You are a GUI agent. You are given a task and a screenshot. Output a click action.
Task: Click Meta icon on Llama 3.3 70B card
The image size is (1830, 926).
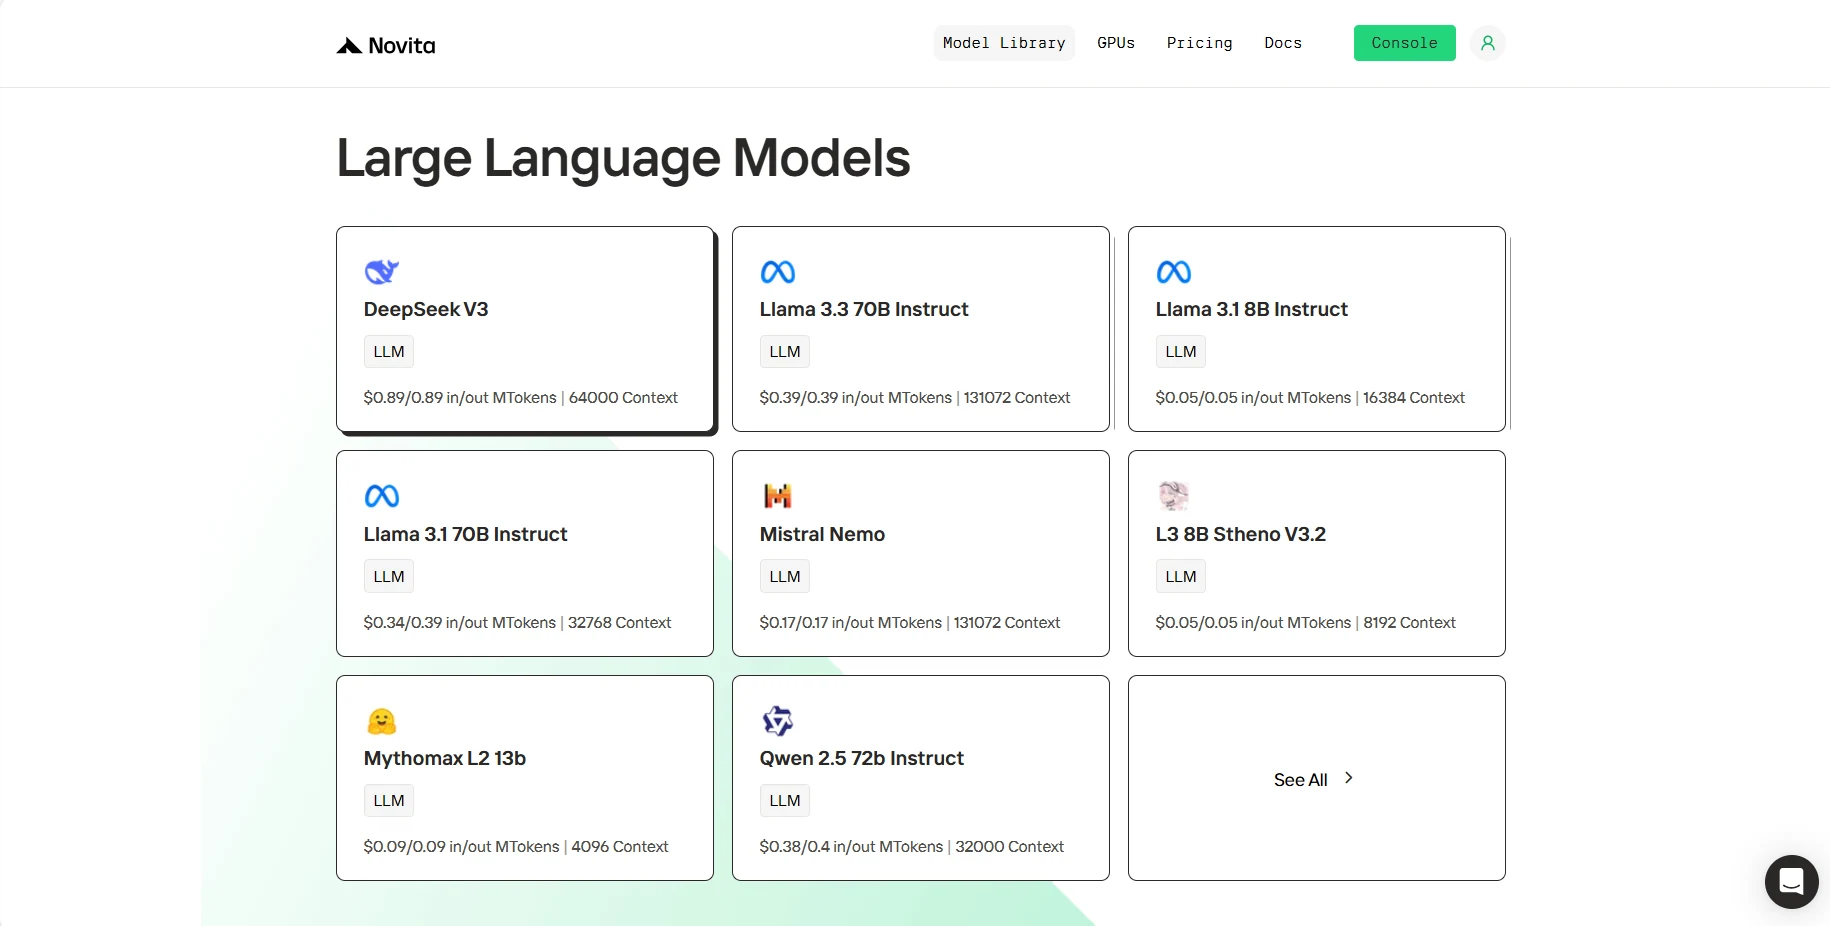coord(778,272)
